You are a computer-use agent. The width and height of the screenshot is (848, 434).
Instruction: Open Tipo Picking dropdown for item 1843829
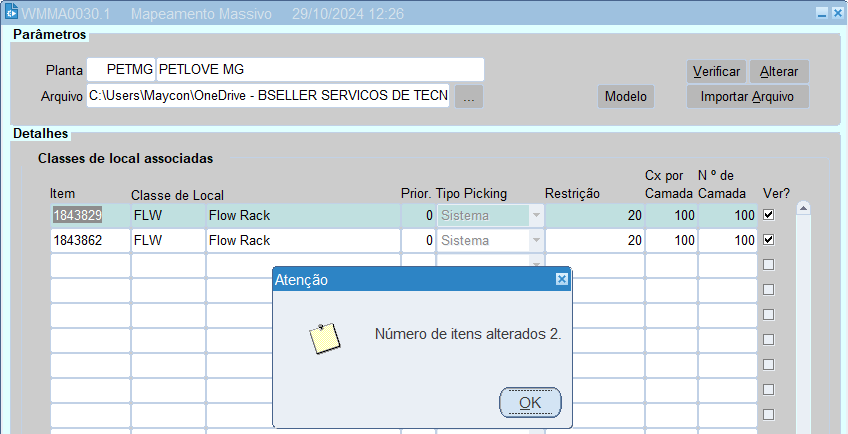point(536,215)
